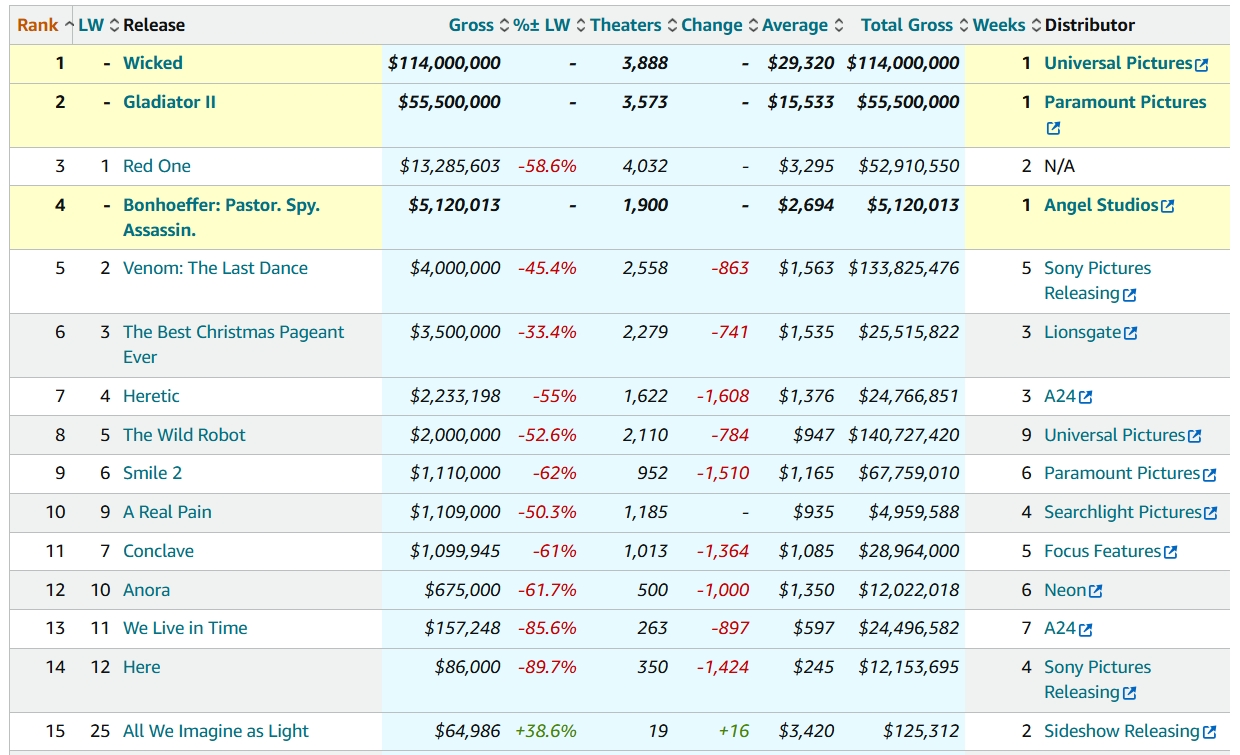
Task: Open the Heretic release link
Action: click(x=151, y=396)
